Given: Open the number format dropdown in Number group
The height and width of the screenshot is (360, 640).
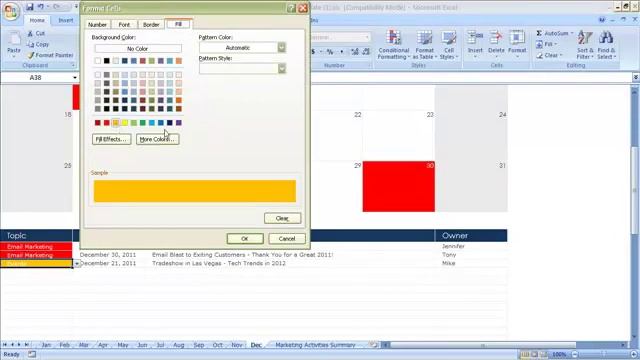Looking at the screenshot, I should (367, 37).
